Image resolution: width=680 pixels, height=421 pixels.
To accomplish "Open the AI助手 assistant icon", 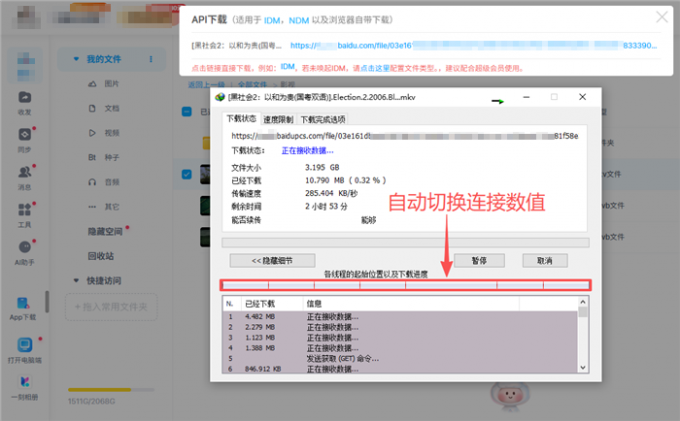I will pos(24,247).
